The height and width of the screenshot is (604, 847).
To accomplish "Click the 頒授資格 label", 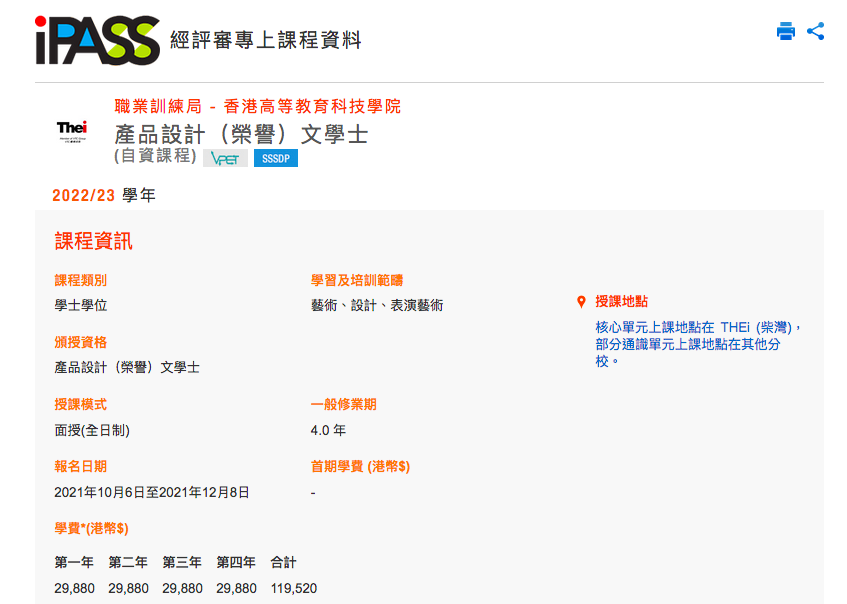I will (80, 342).
